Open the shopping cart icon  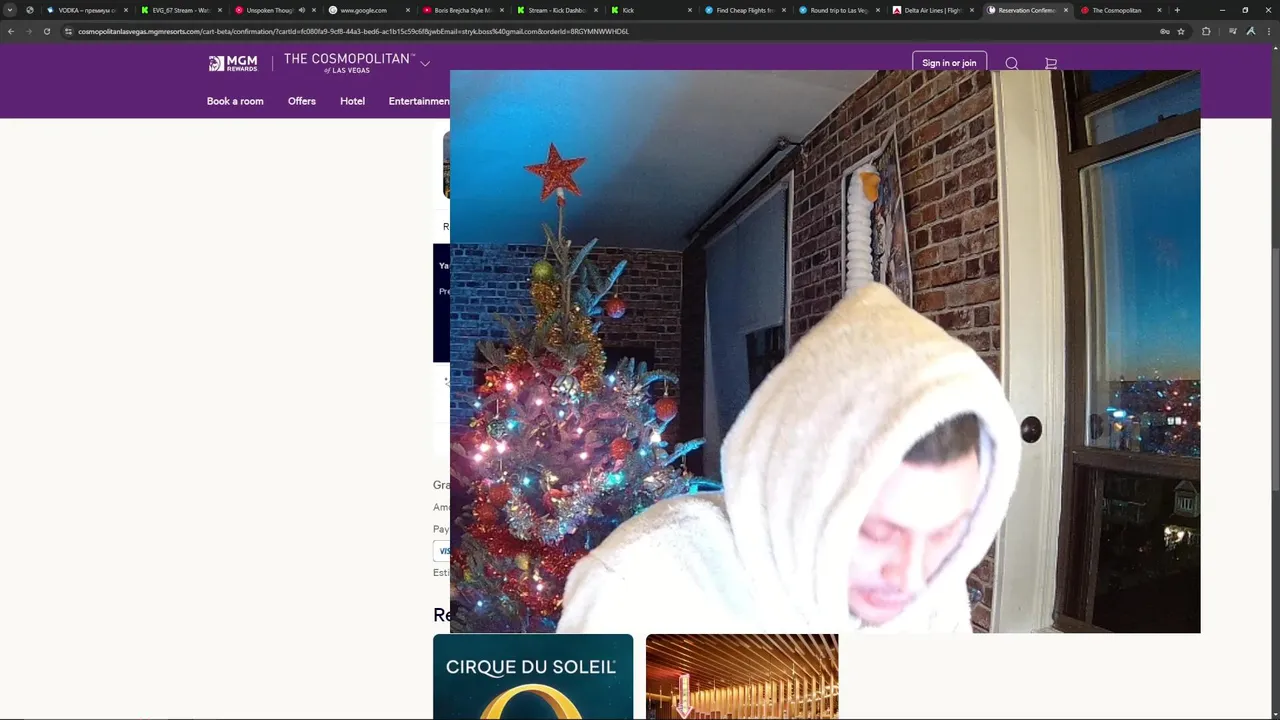click(1050, 63)
